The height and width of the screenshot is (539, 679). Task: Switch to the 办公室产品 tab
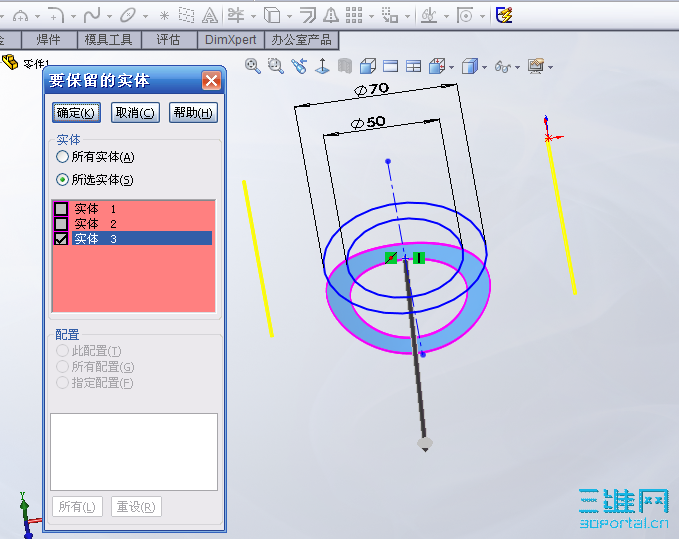click(301, 40)
